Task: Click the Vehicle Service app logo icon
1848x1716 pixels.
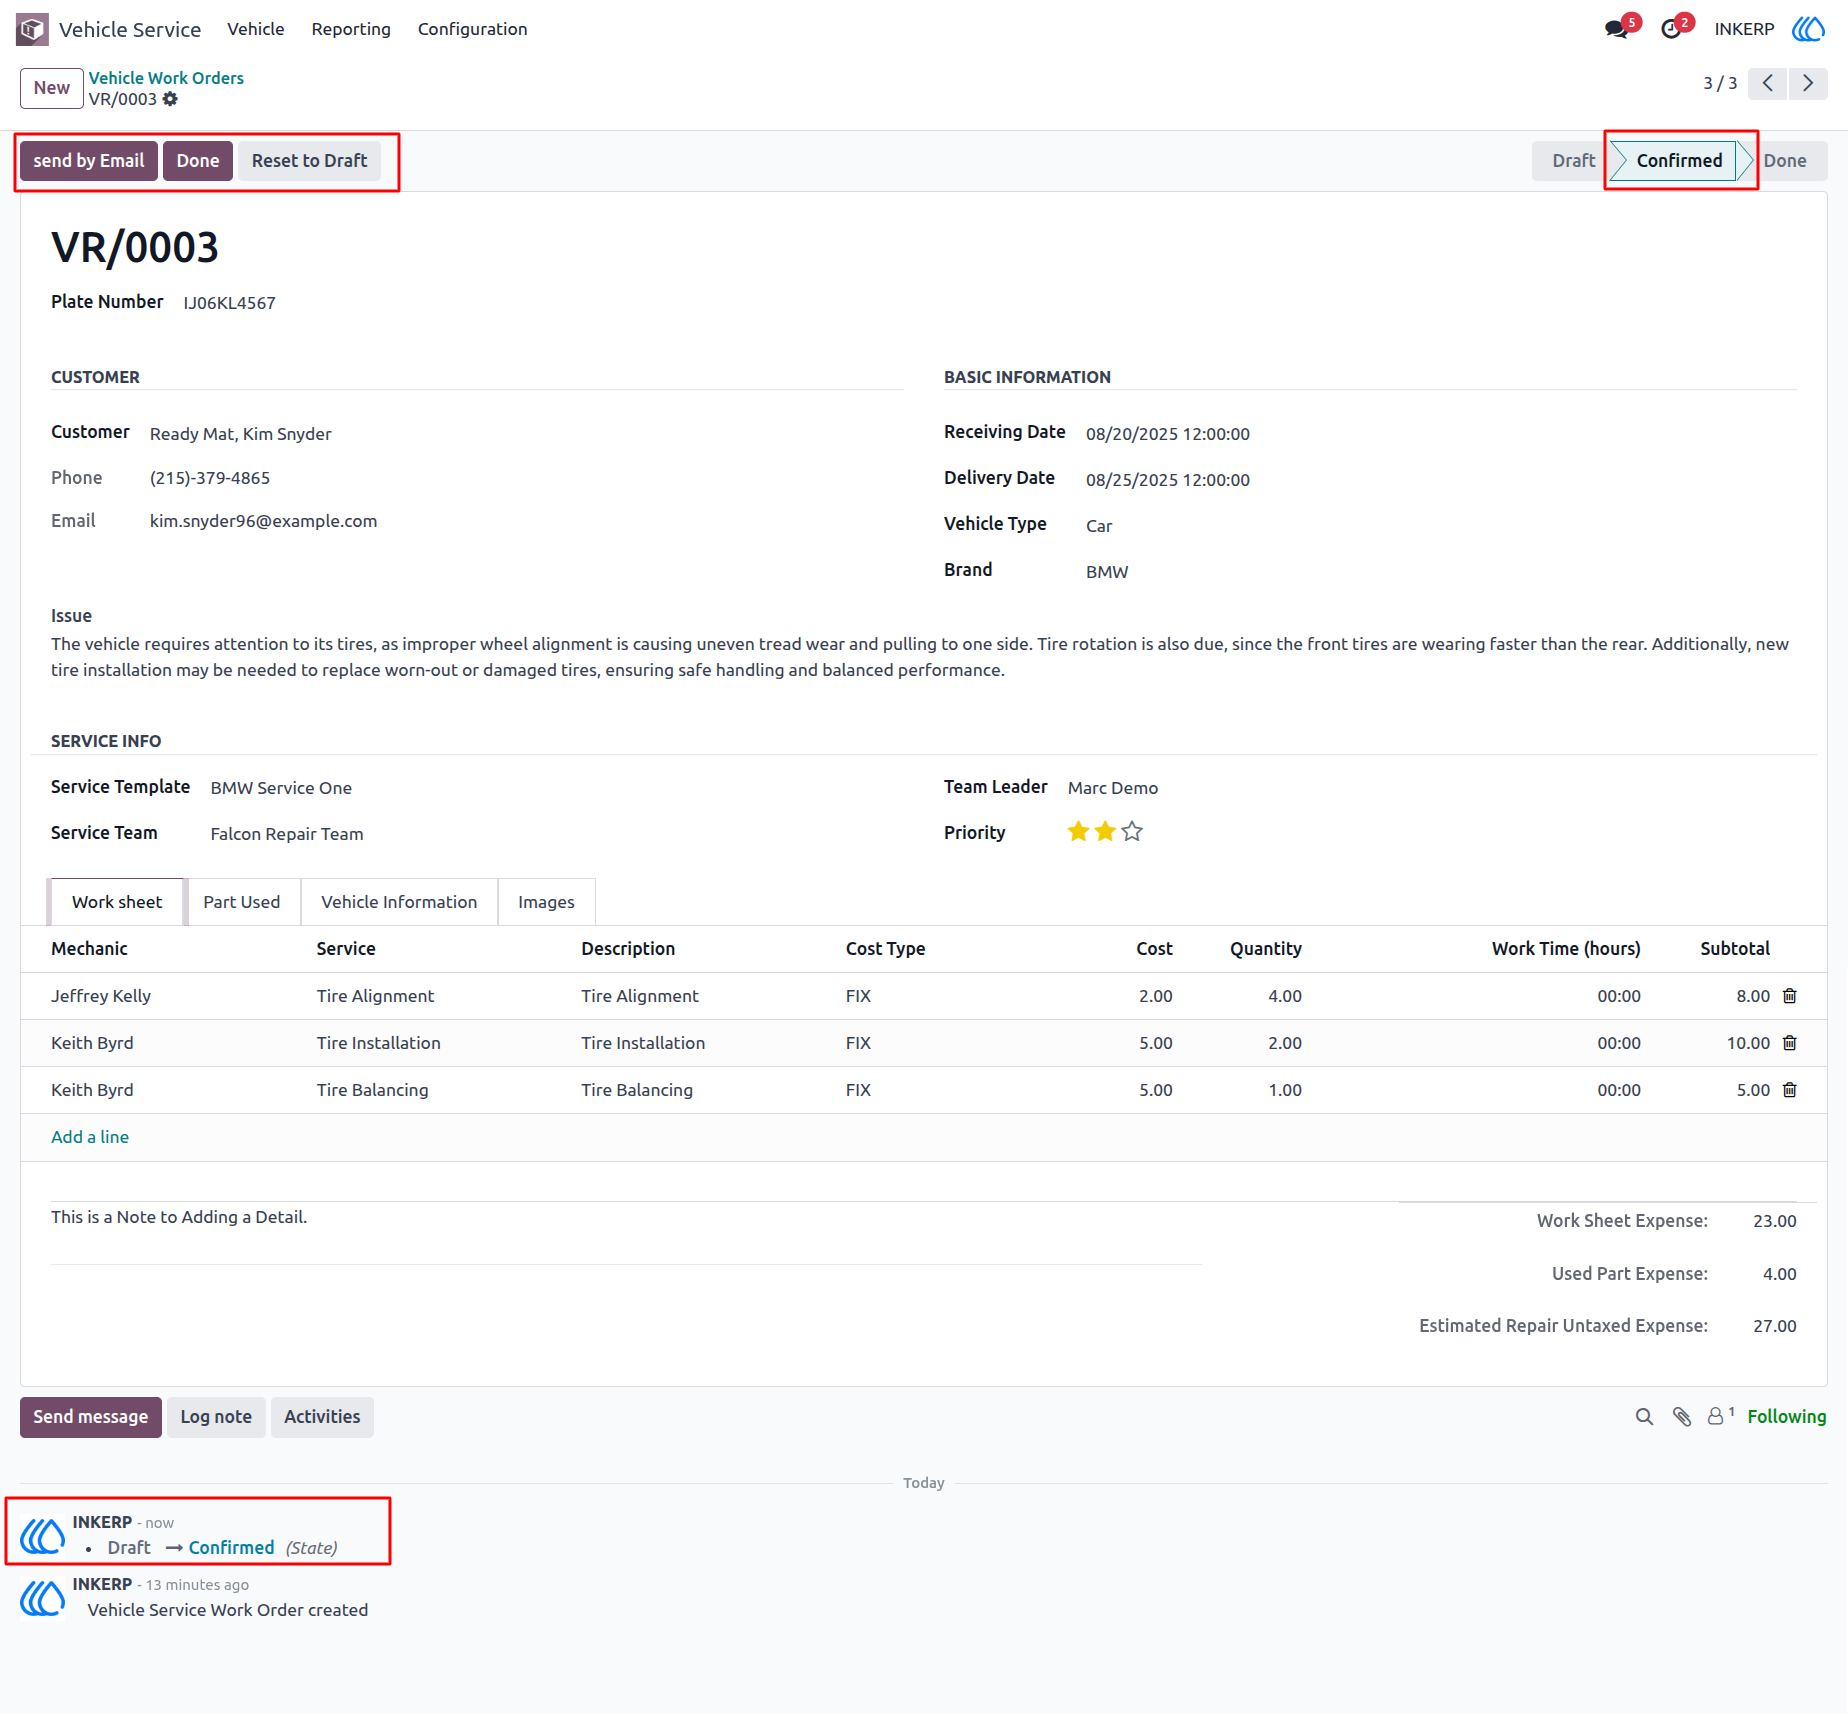Action: point(32,29)
